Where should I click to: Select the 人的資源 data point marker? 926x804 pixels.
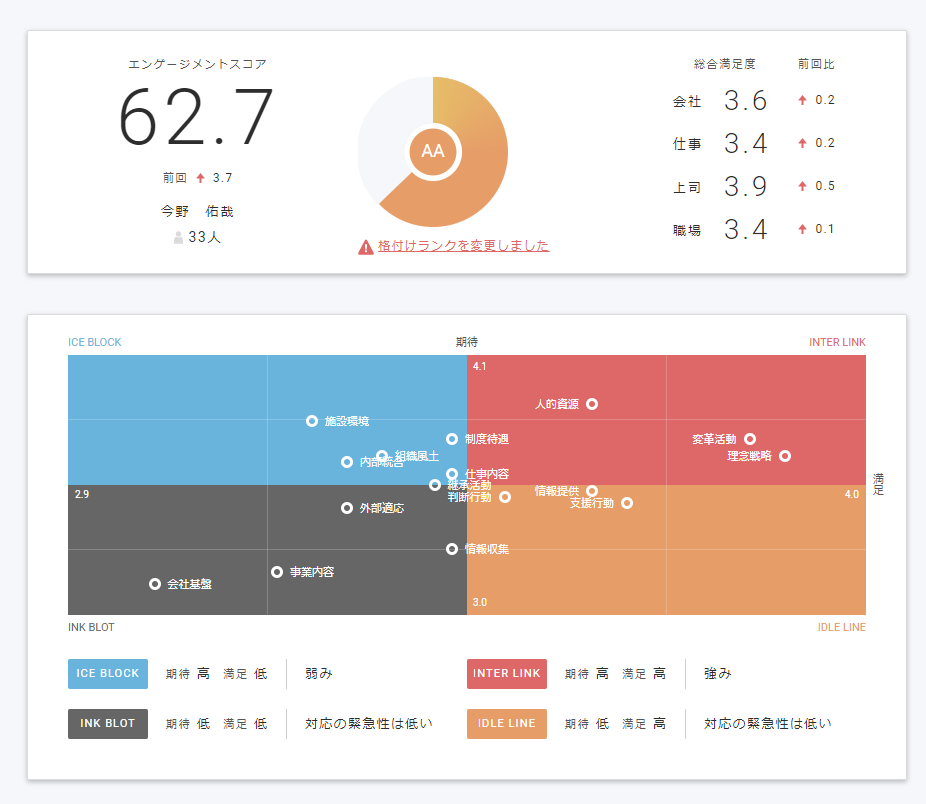click(592, 404)
